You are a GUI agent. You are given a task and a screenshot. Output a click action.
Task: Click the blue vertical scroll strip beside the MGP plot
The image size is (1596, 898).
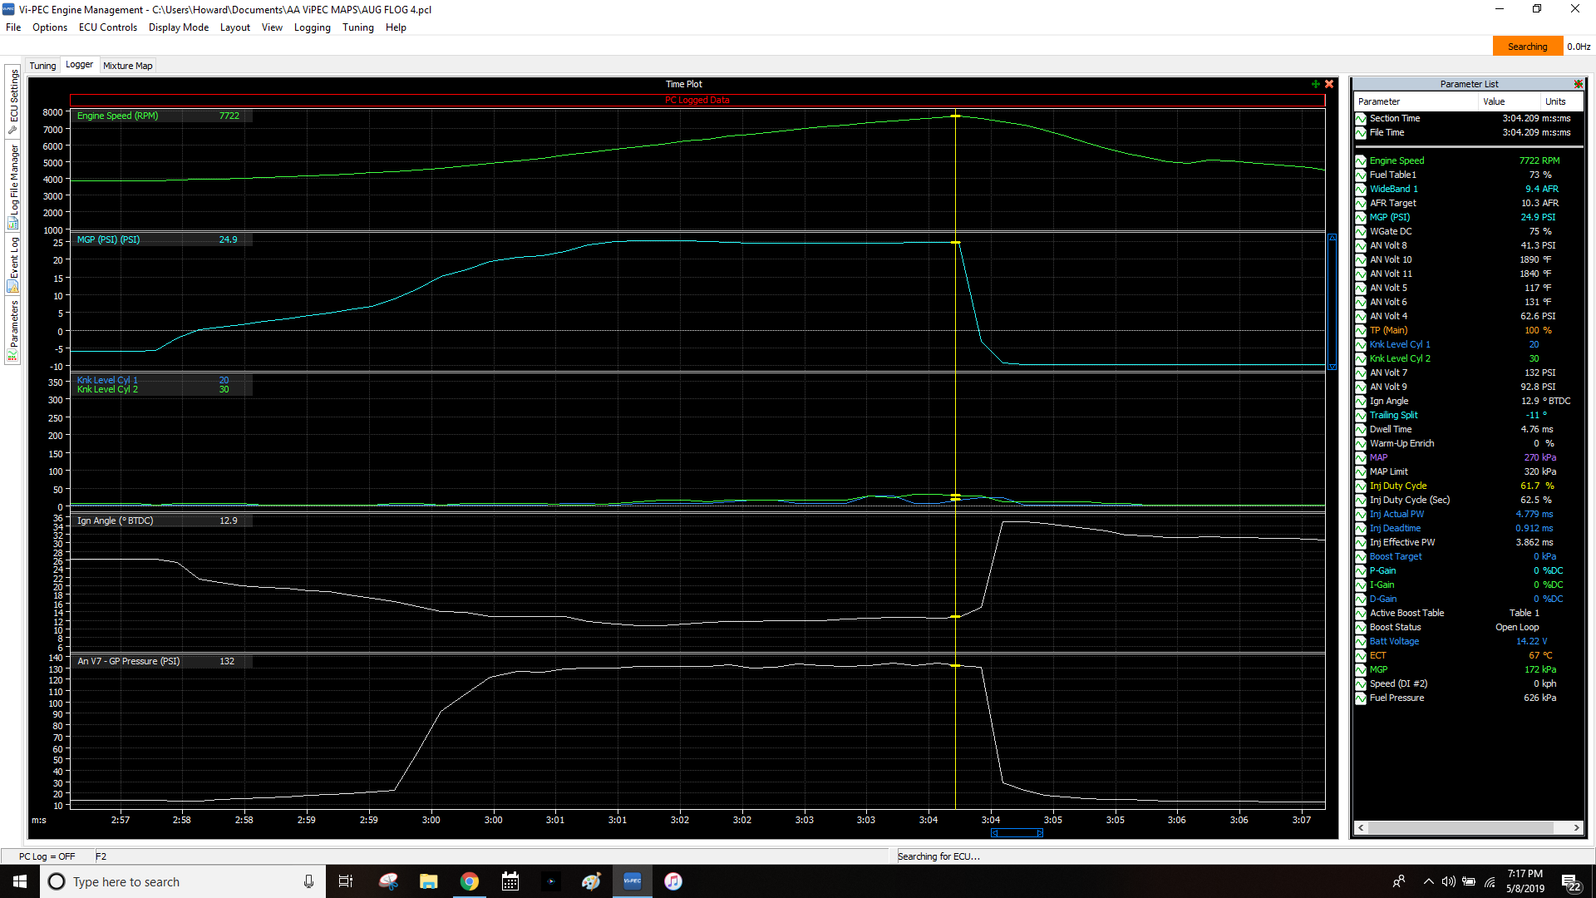pyautogui.click(x=1332, y=302)
